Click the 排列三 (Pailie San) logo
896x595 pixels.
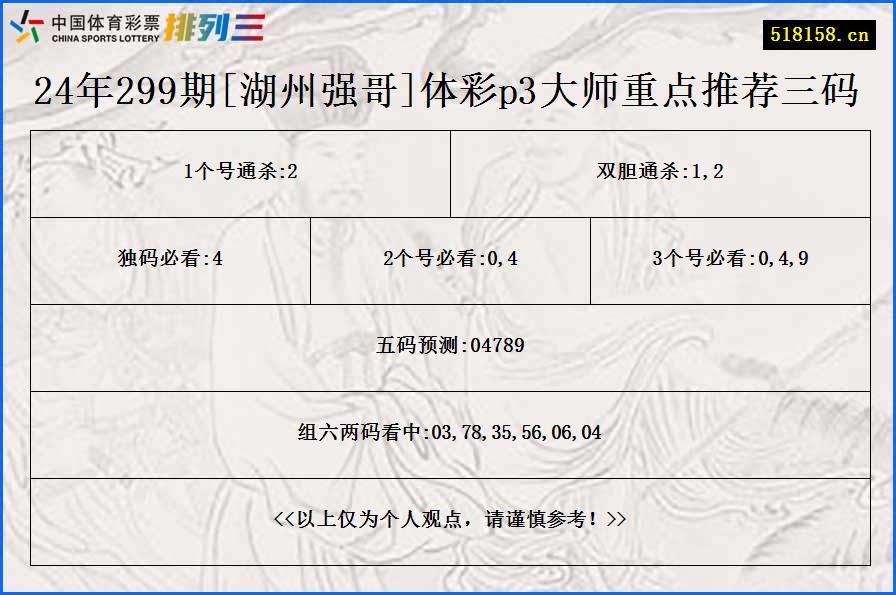point(215,27)
